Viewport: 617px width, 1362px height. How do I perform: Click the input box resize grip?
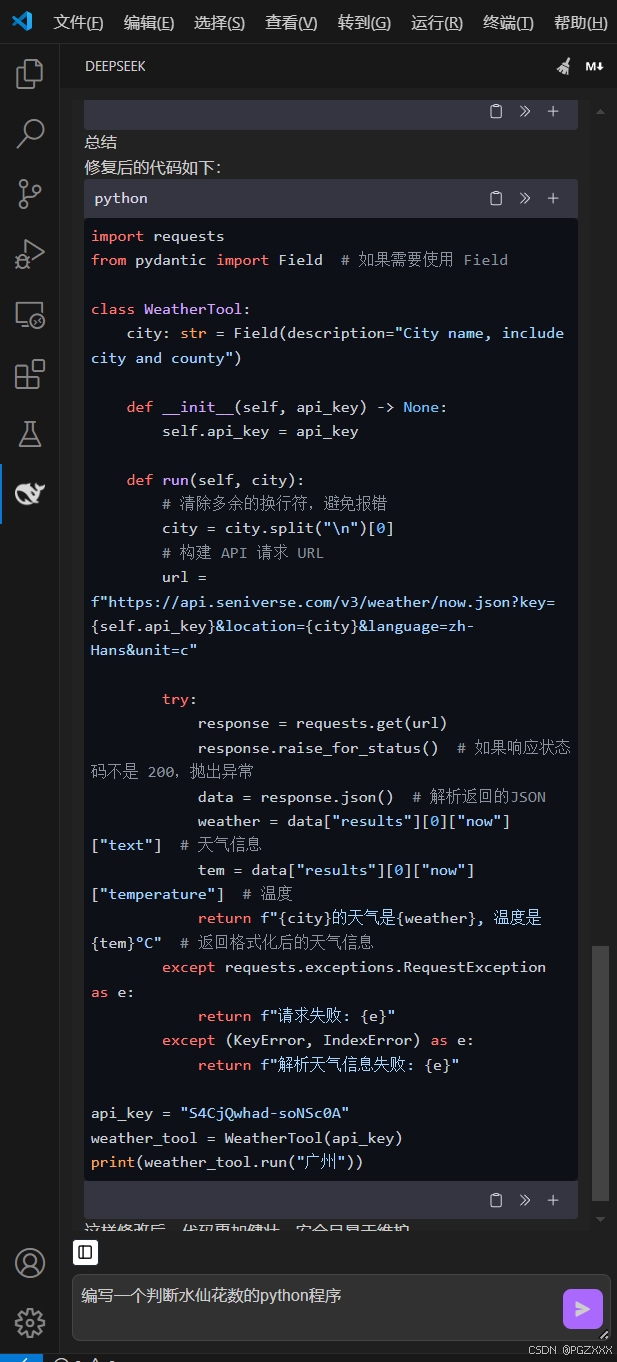604,1334
